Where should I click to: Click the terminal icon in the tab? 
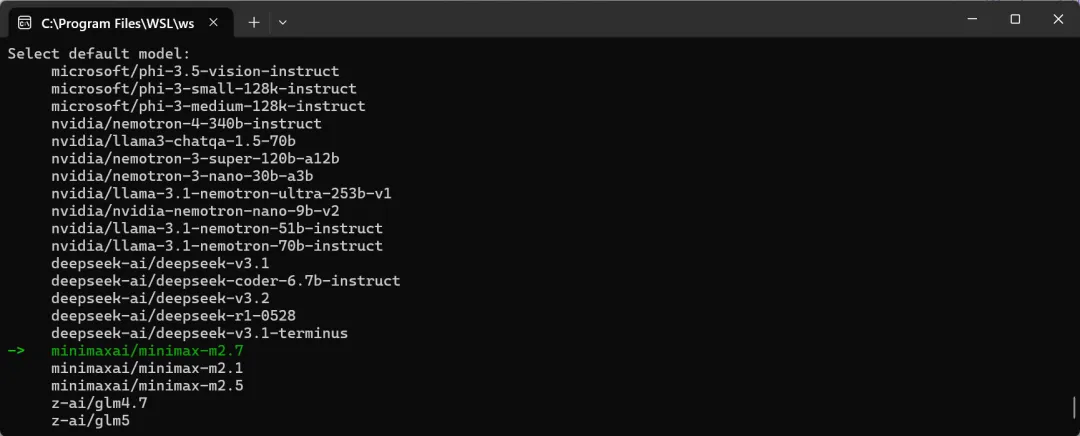[x=24, y=21]
